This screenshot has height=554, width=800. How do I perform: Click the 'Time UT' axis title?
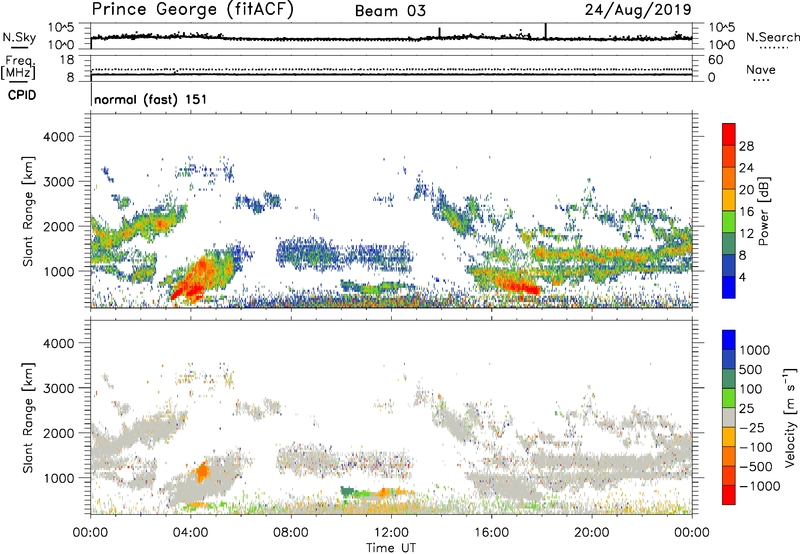click(x=391, y=548)
